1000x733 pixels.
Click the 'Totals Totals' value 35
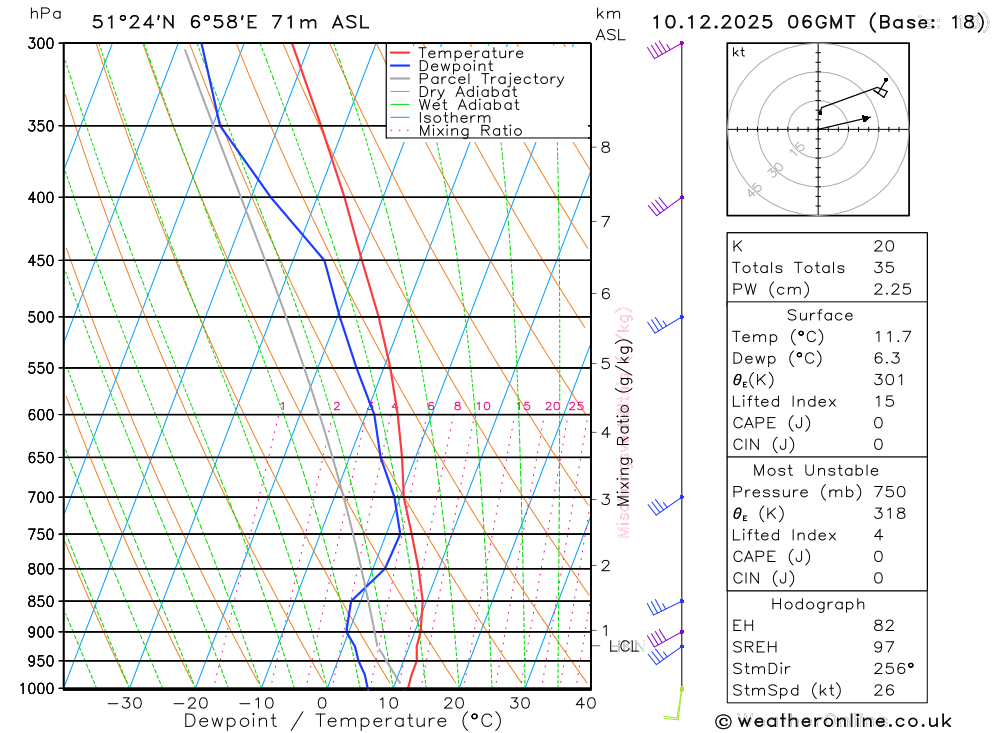click(884, 268)
